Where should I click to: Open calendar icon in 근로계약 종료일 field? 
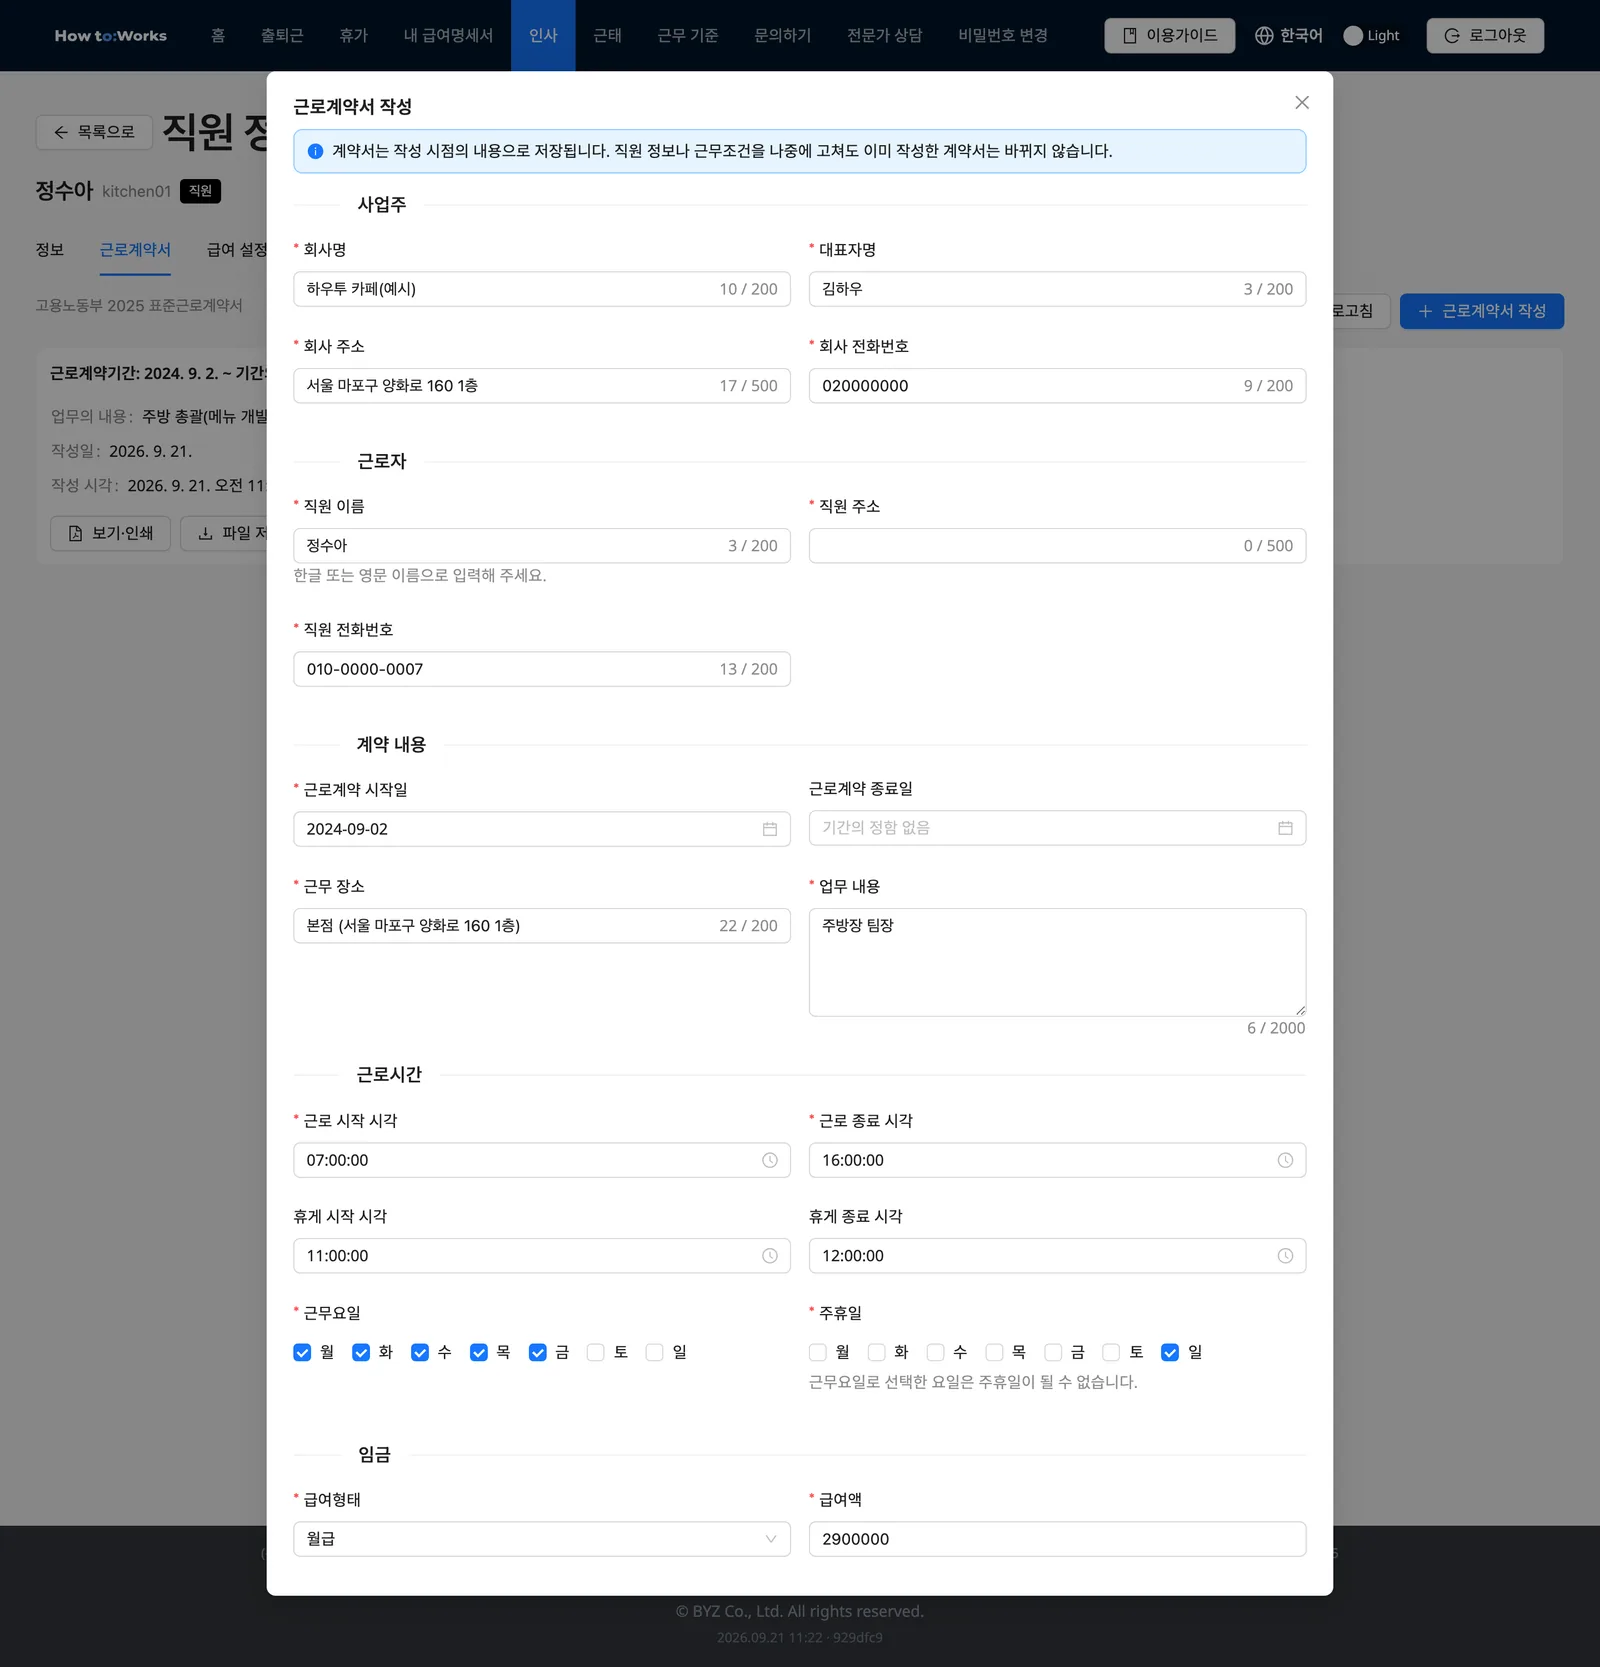1285,828
